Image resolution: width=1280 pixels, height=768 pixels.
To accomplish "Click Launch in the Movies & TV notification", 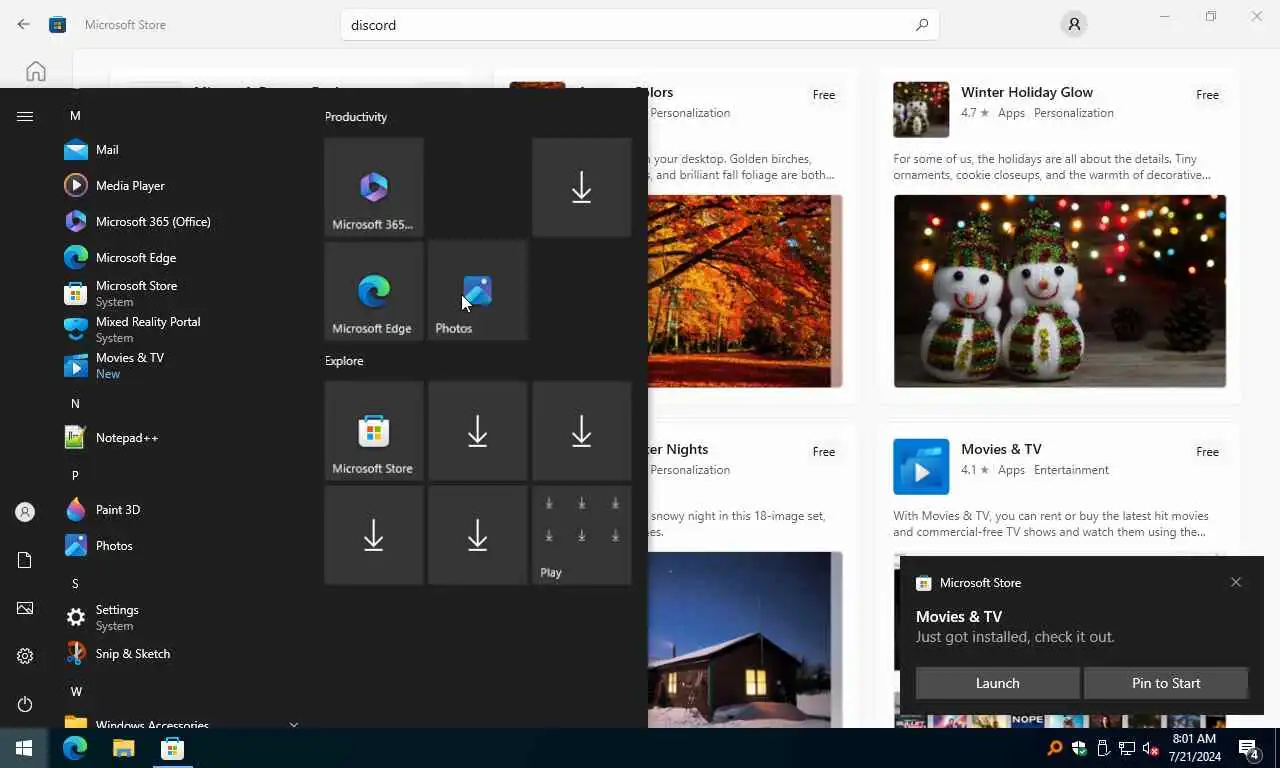I will [997, 683].
